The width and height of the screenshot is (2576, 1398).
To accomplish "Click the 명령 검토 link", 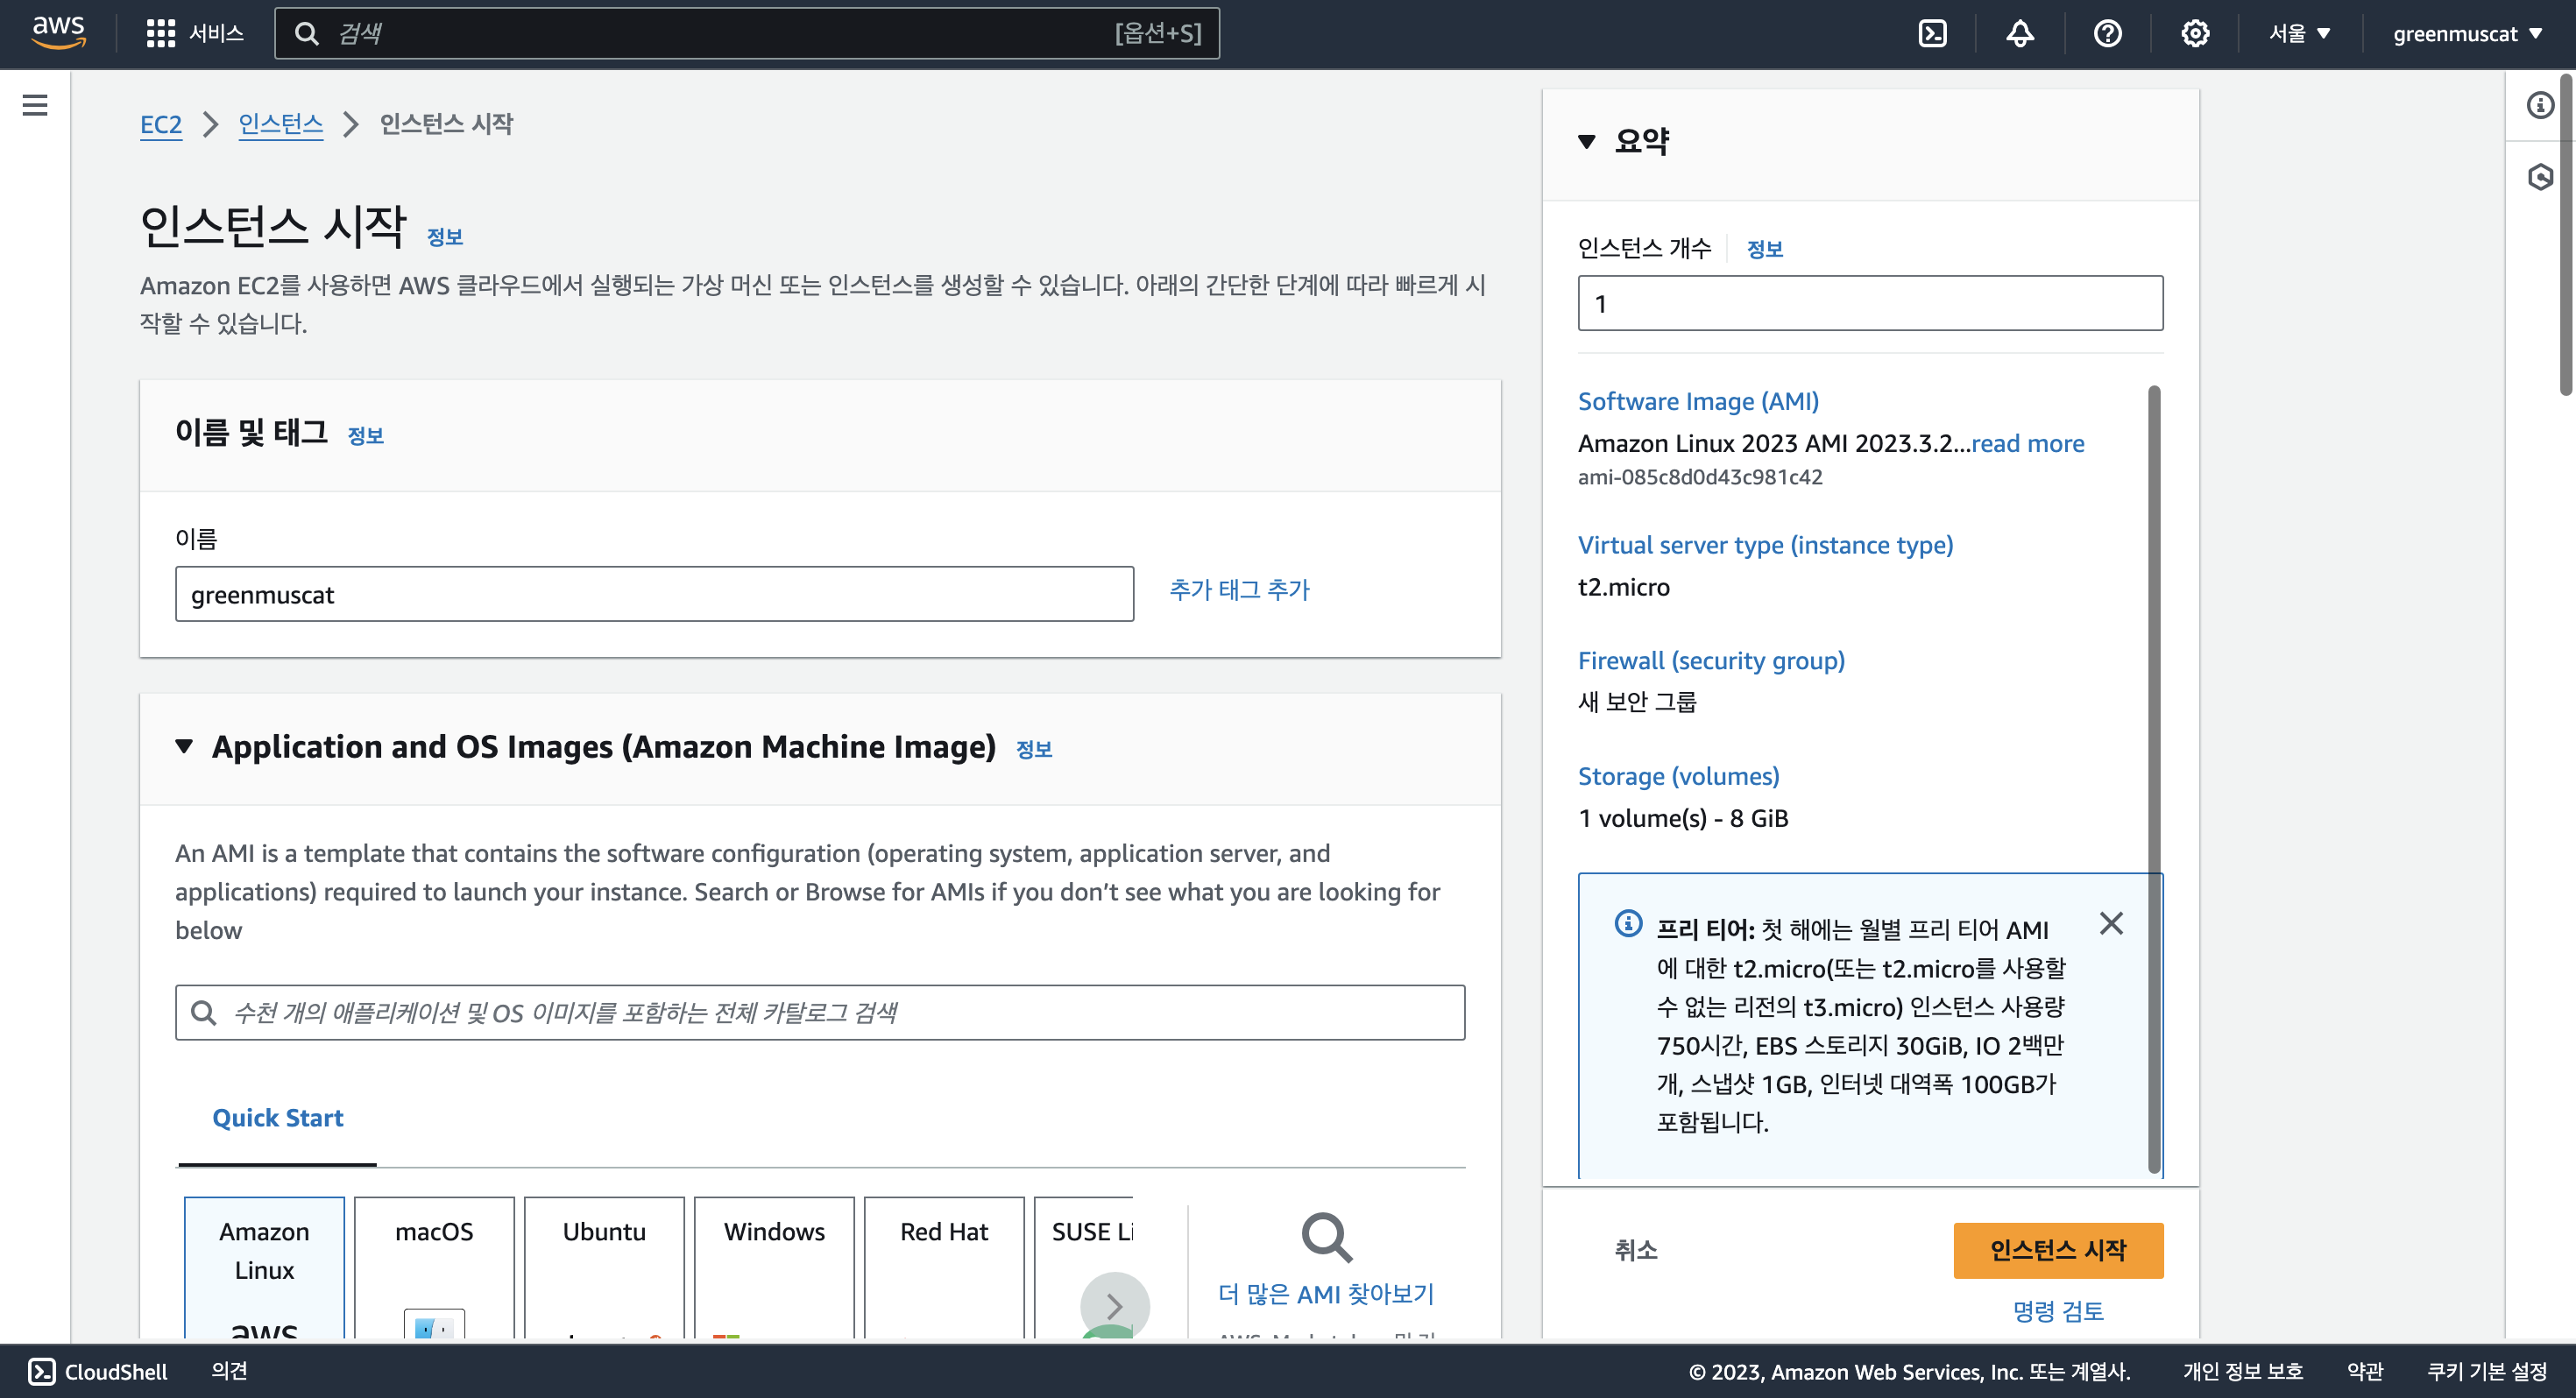I will (x=2058, y=1311).
